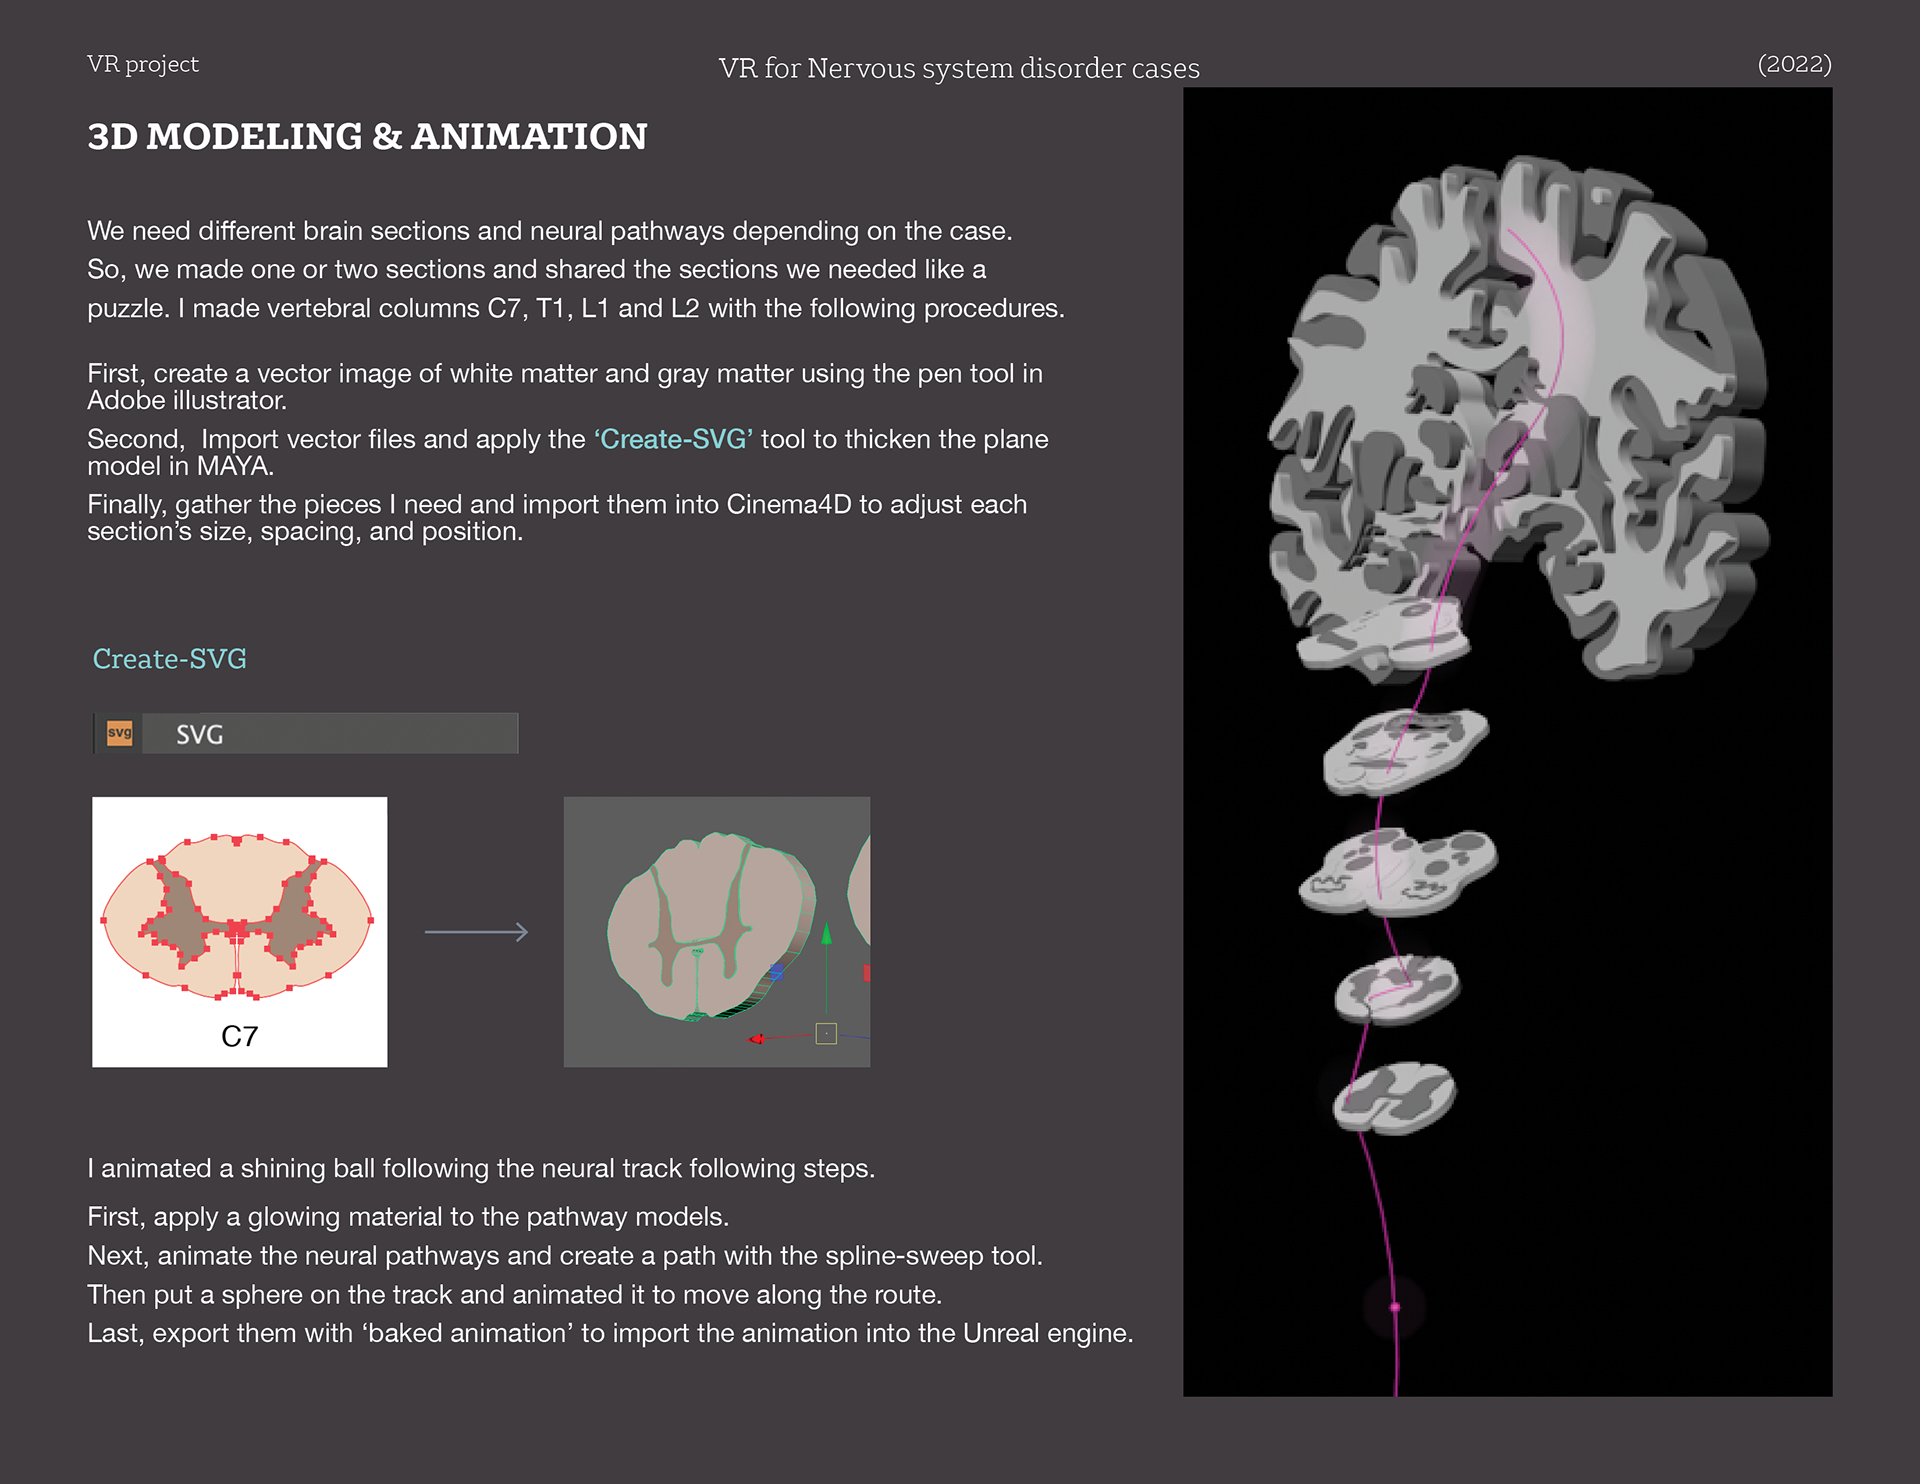This screenshot has width=1920, height=1484.
Task: Click the C7 caption under the vector image
Action: pos(239,1036)
